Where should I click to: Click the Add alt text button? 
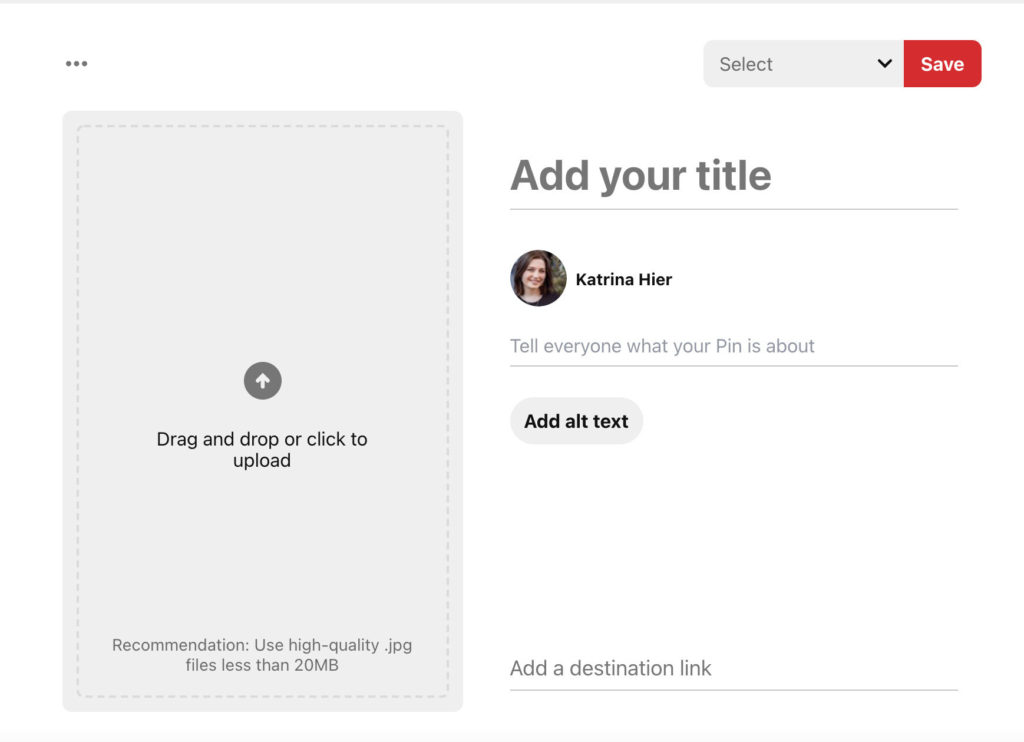(x=576, y=421)
